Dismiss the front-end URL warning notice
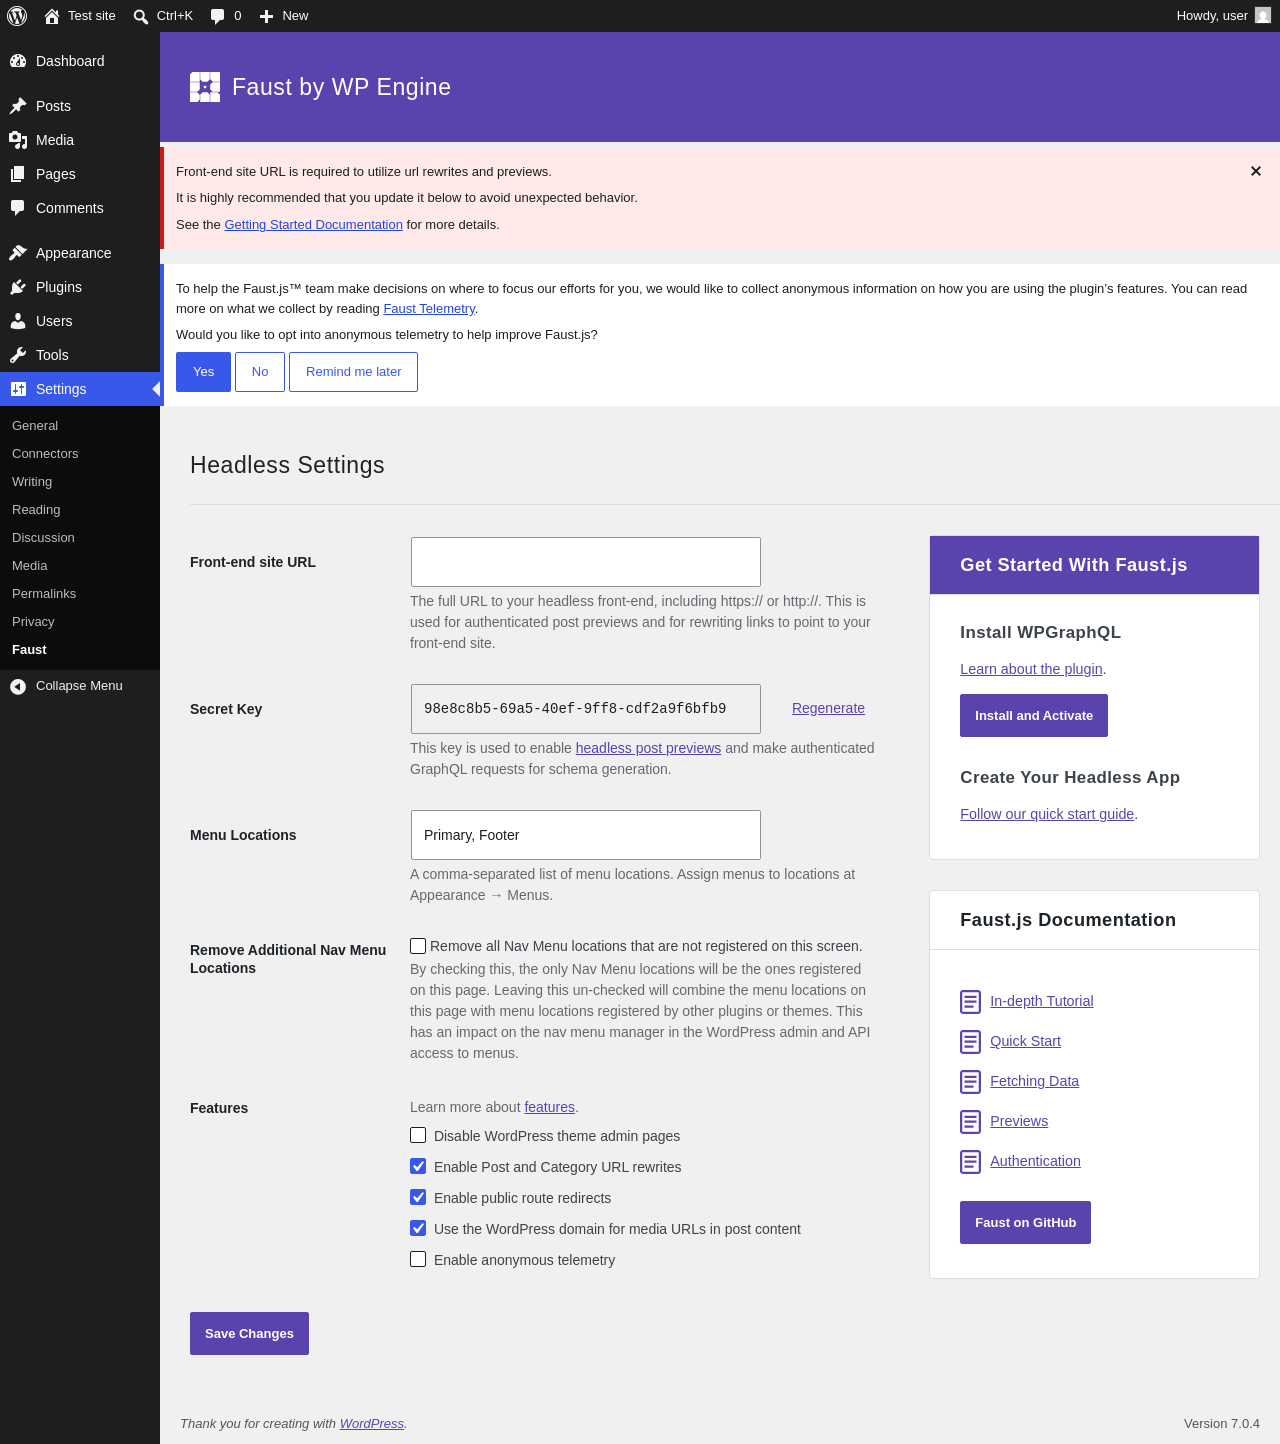Viewport: 1280px width, 1444px height. click(1256, 171)
